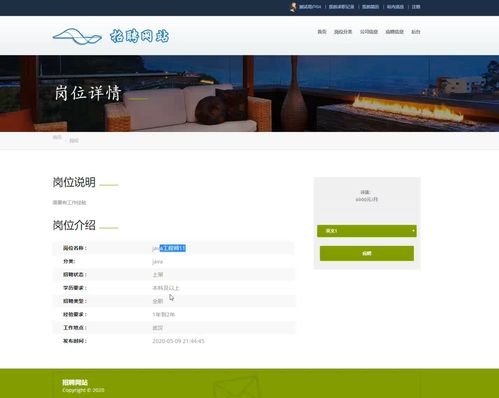This screenshot has height=398, width=499.
Task: Click the highlighted job name value in 岗位名称 row
Action: 169,248
